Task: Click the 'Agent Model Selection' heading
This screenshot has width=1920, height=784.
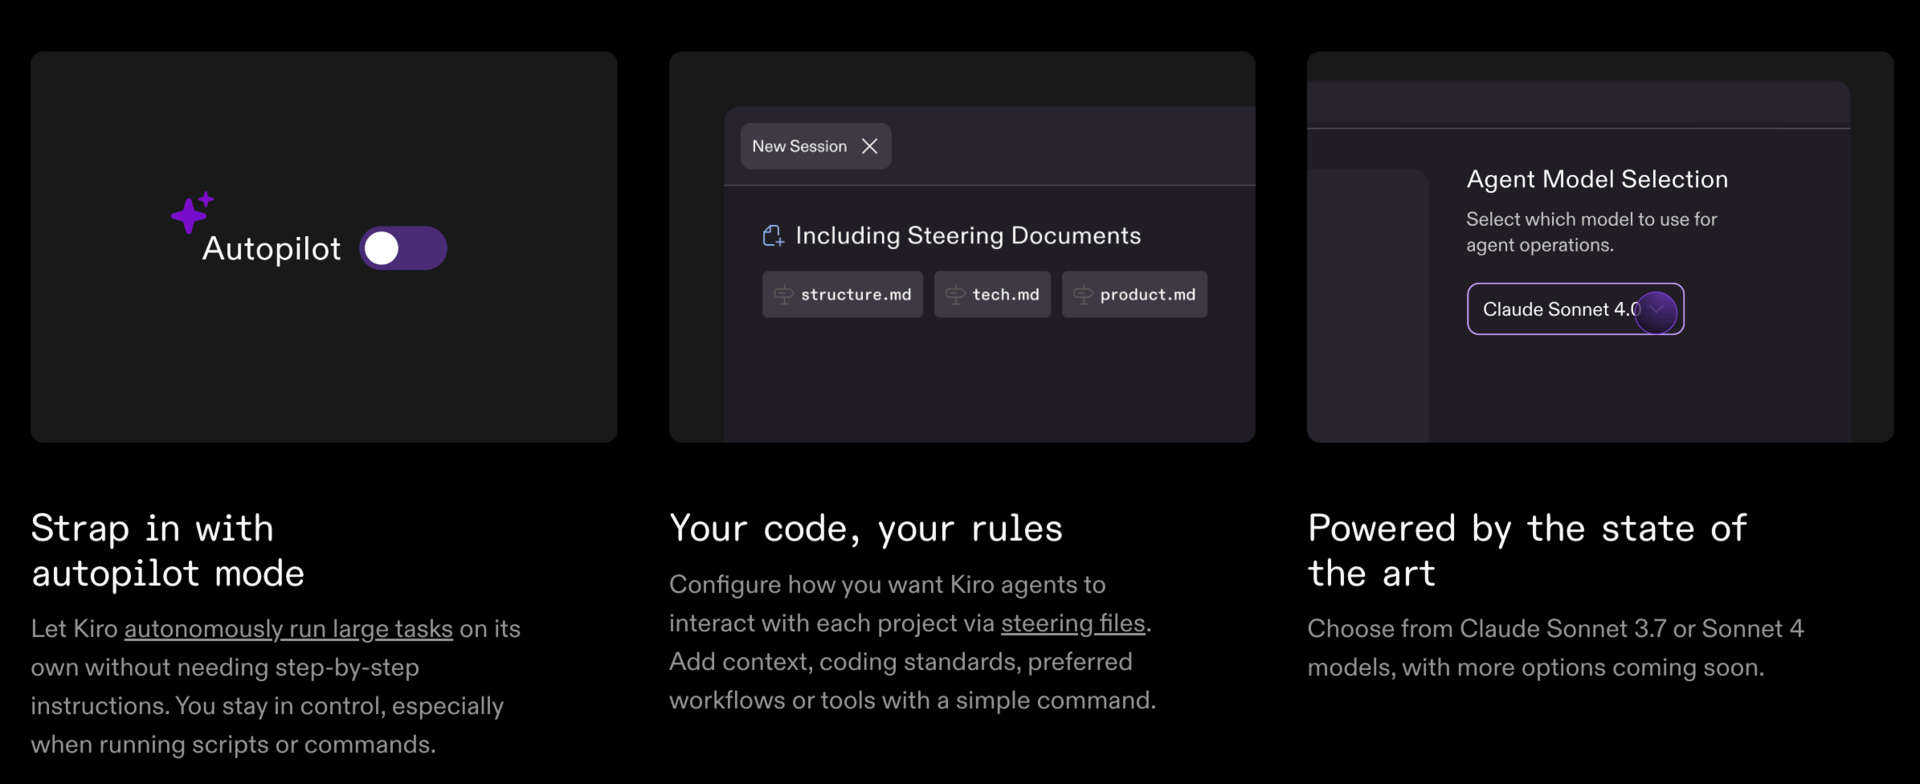Action: 1597,179
